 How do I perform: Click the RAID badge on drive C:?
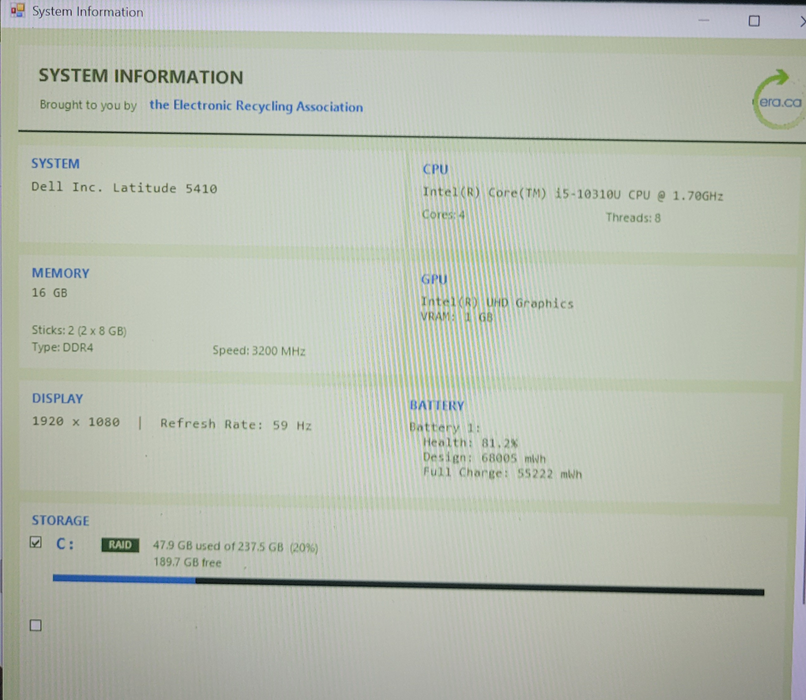(x=120, y=545)
